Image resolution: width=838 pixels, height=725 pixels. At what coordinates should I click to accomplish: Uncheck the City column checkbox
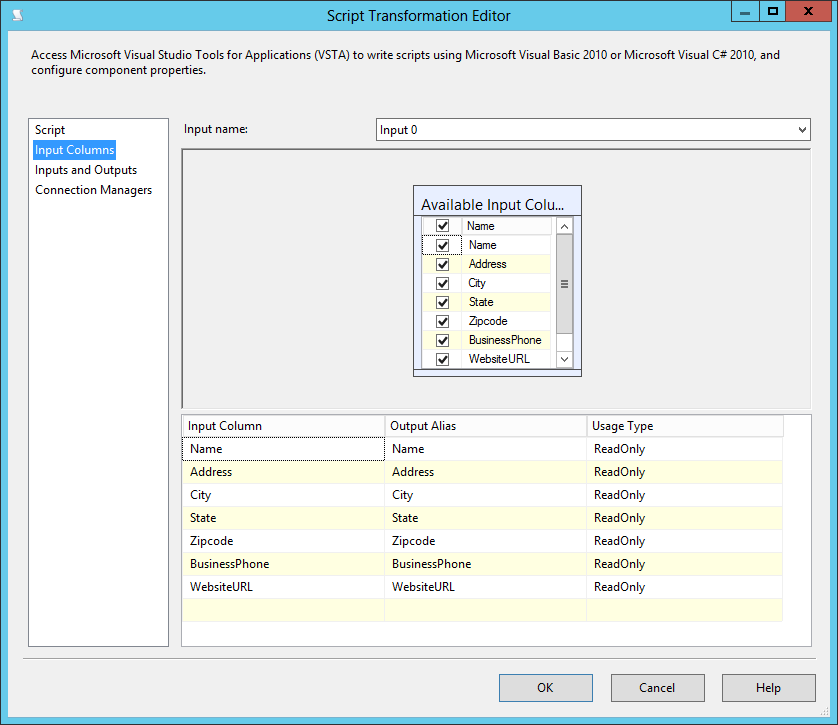click(x=442, y=282)
